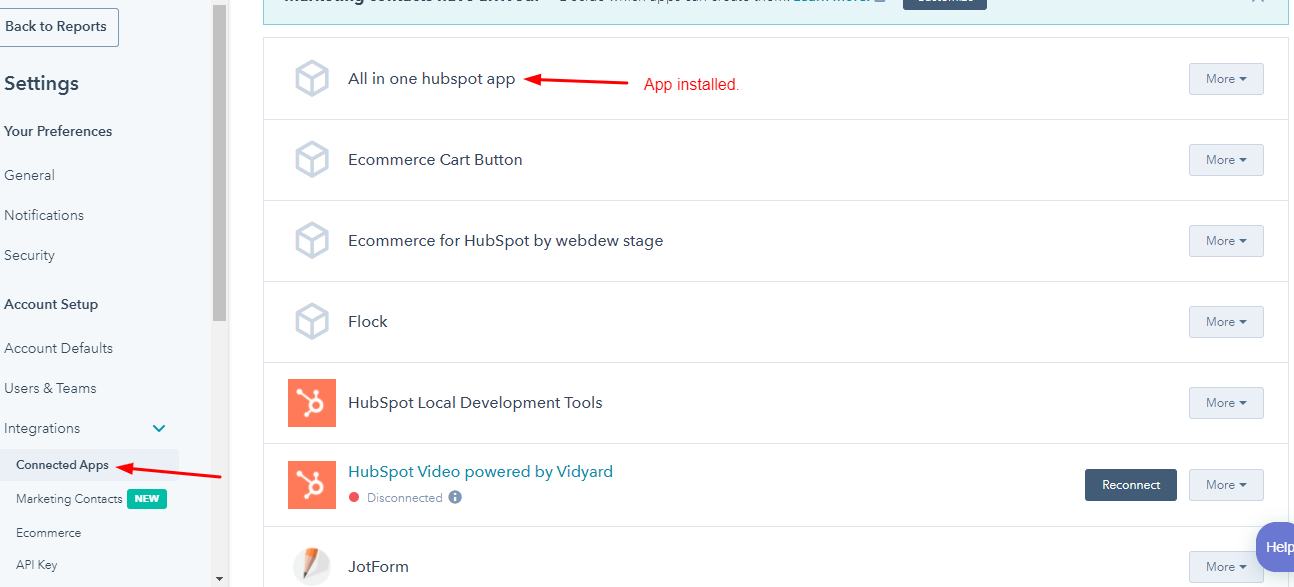Click the info icon beside Disconnected status
This screenshot has width=1294, height=587.
tap(455, 497)
